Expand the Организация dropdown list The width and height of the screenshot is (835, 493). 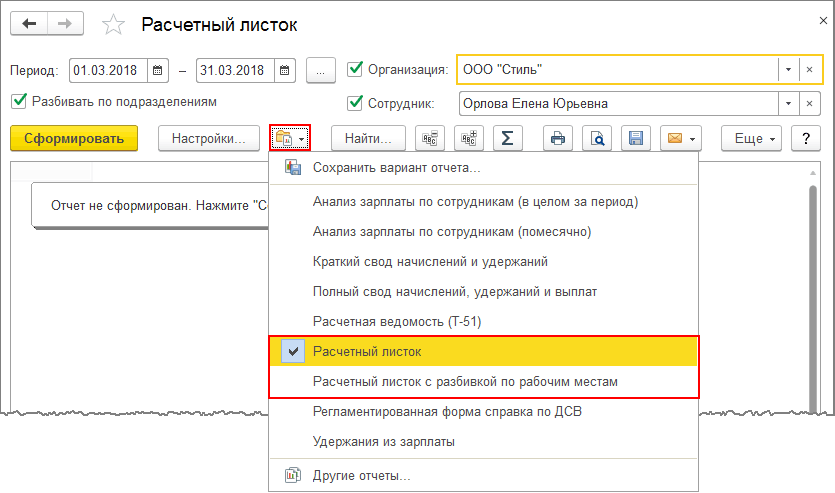point(788,70)
